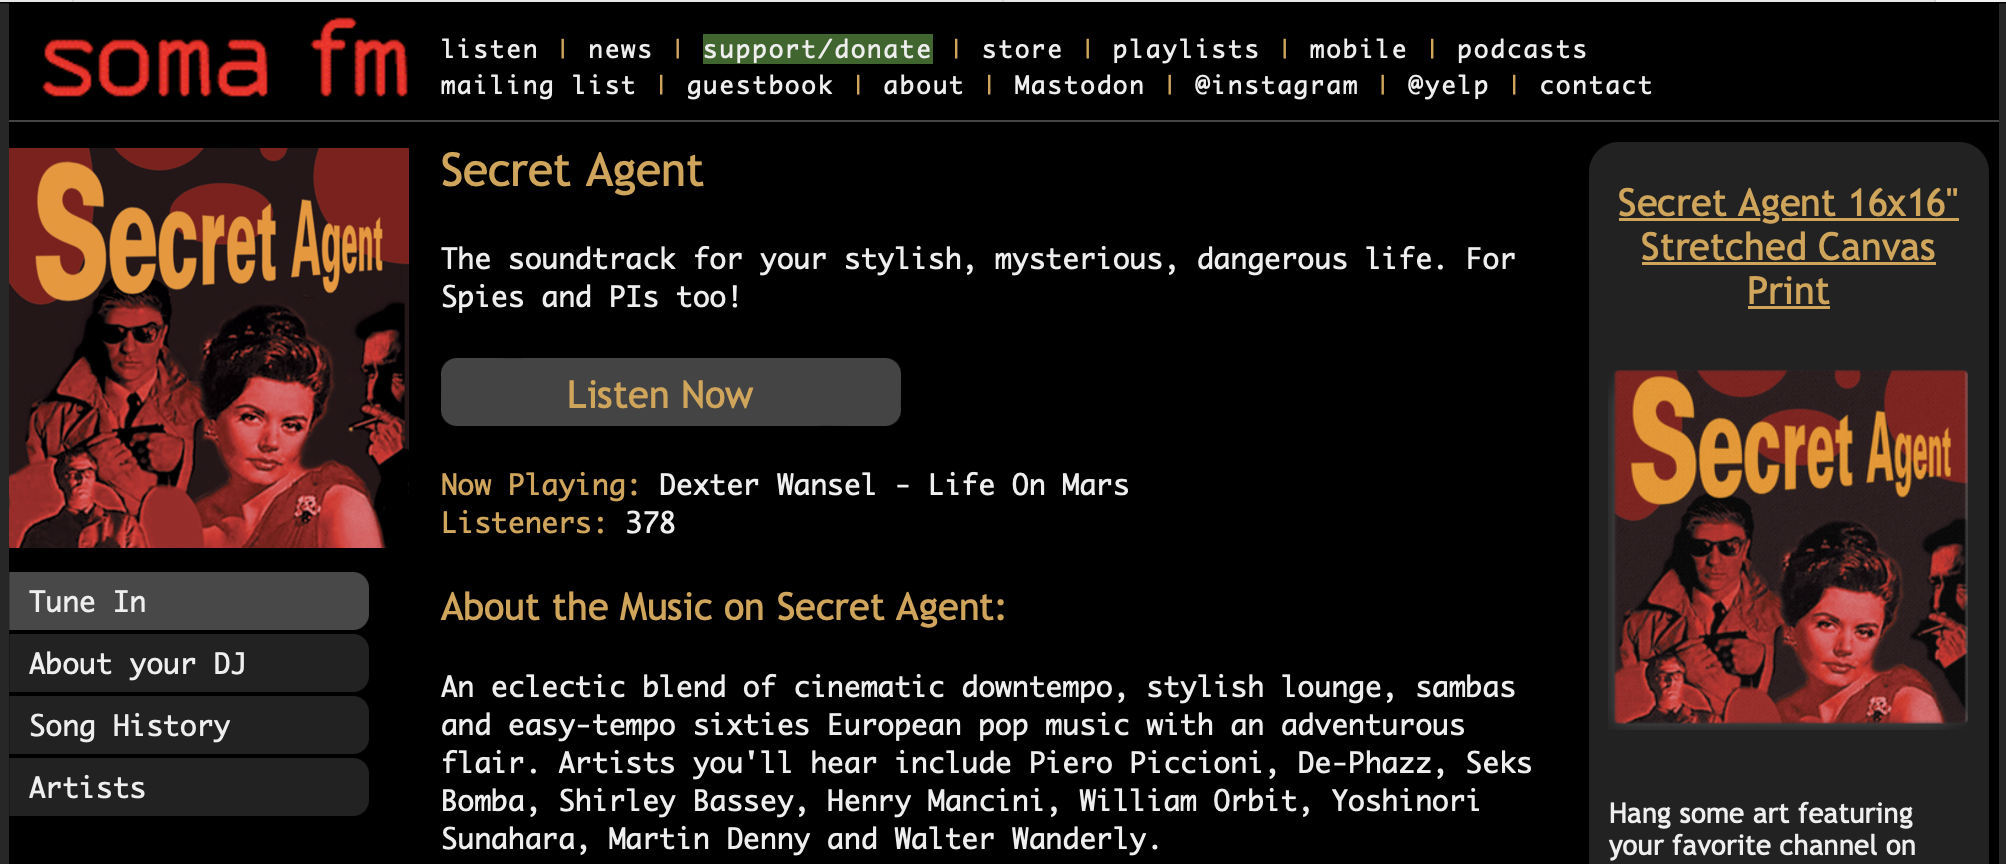Open the podcasts page
2006x864 pixels.
pyautogui.click(x=1521, y=49)
